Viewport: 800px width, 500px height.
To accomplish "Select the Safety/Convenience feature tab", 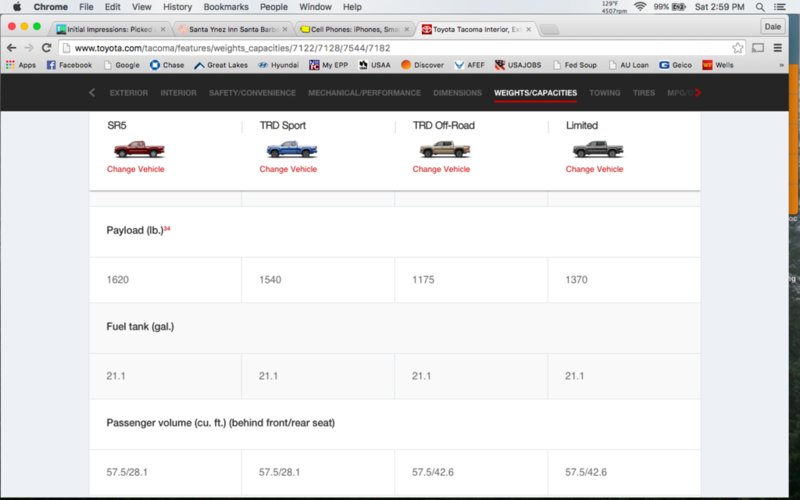I will point(252,93).
